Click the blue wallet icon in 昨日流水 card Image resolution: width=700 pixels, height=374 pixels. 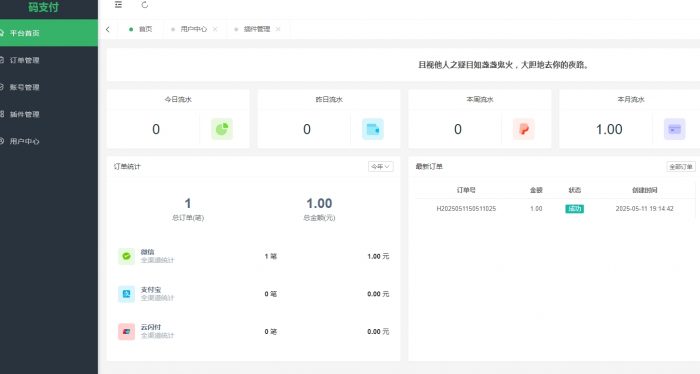click(x=373, y=129)
